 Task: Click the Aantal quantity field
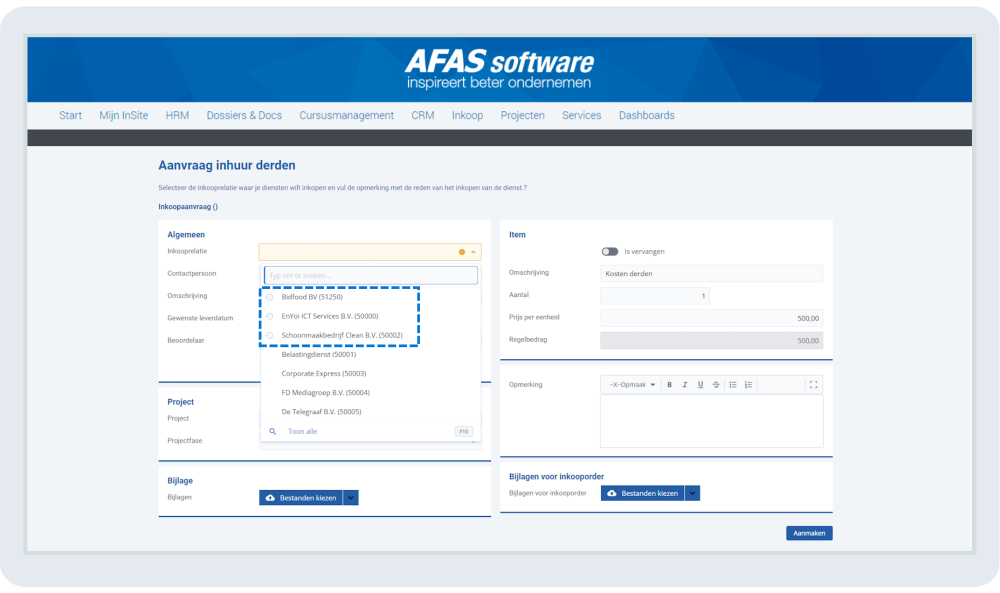(654, 296)
